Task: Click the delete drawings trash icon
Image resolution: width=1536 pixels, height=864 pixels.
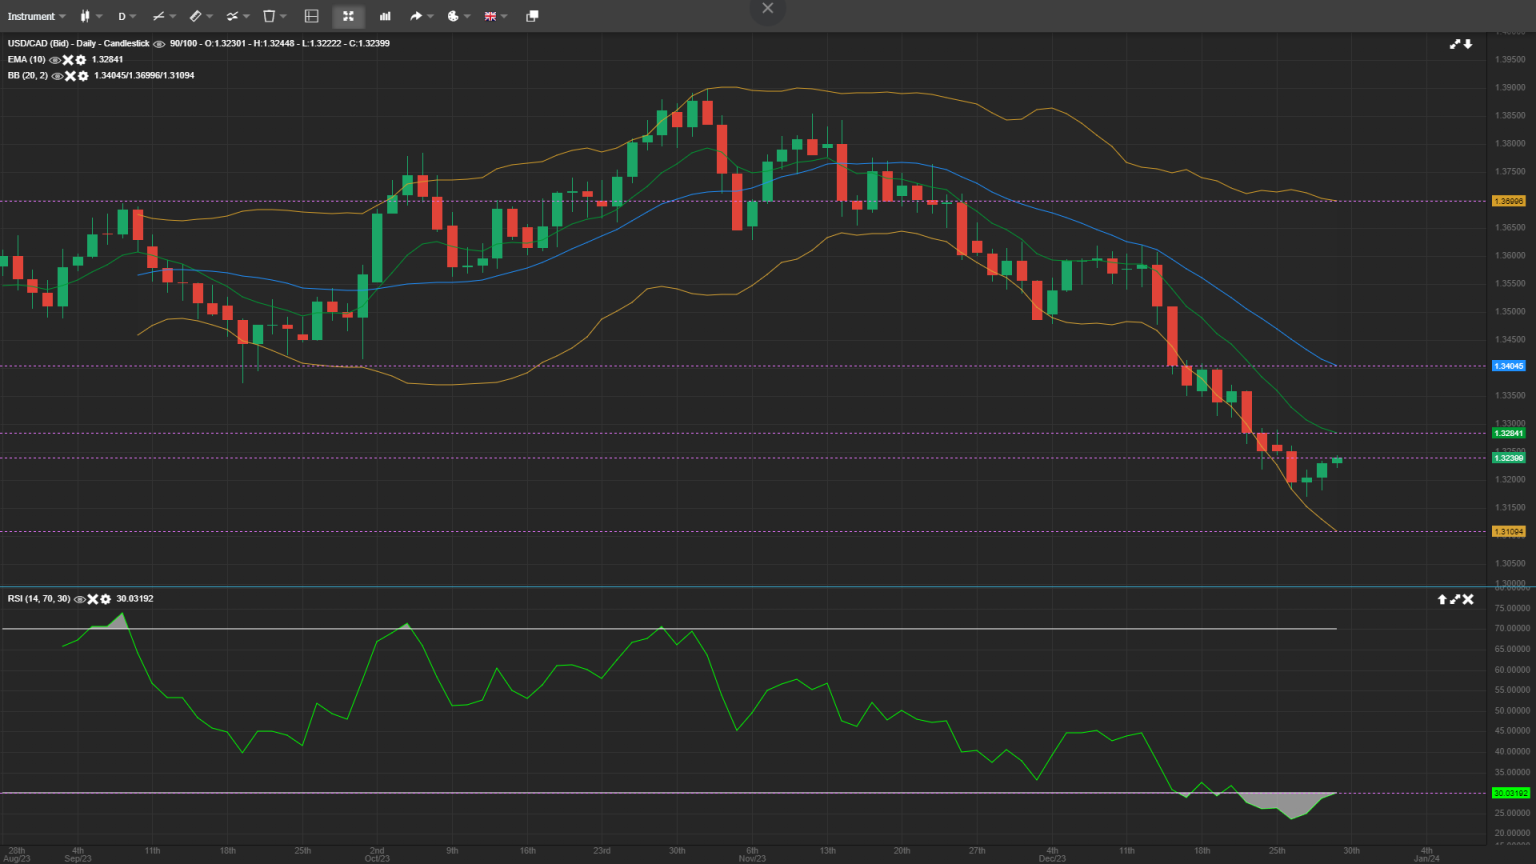Action: tap(269, 16)
